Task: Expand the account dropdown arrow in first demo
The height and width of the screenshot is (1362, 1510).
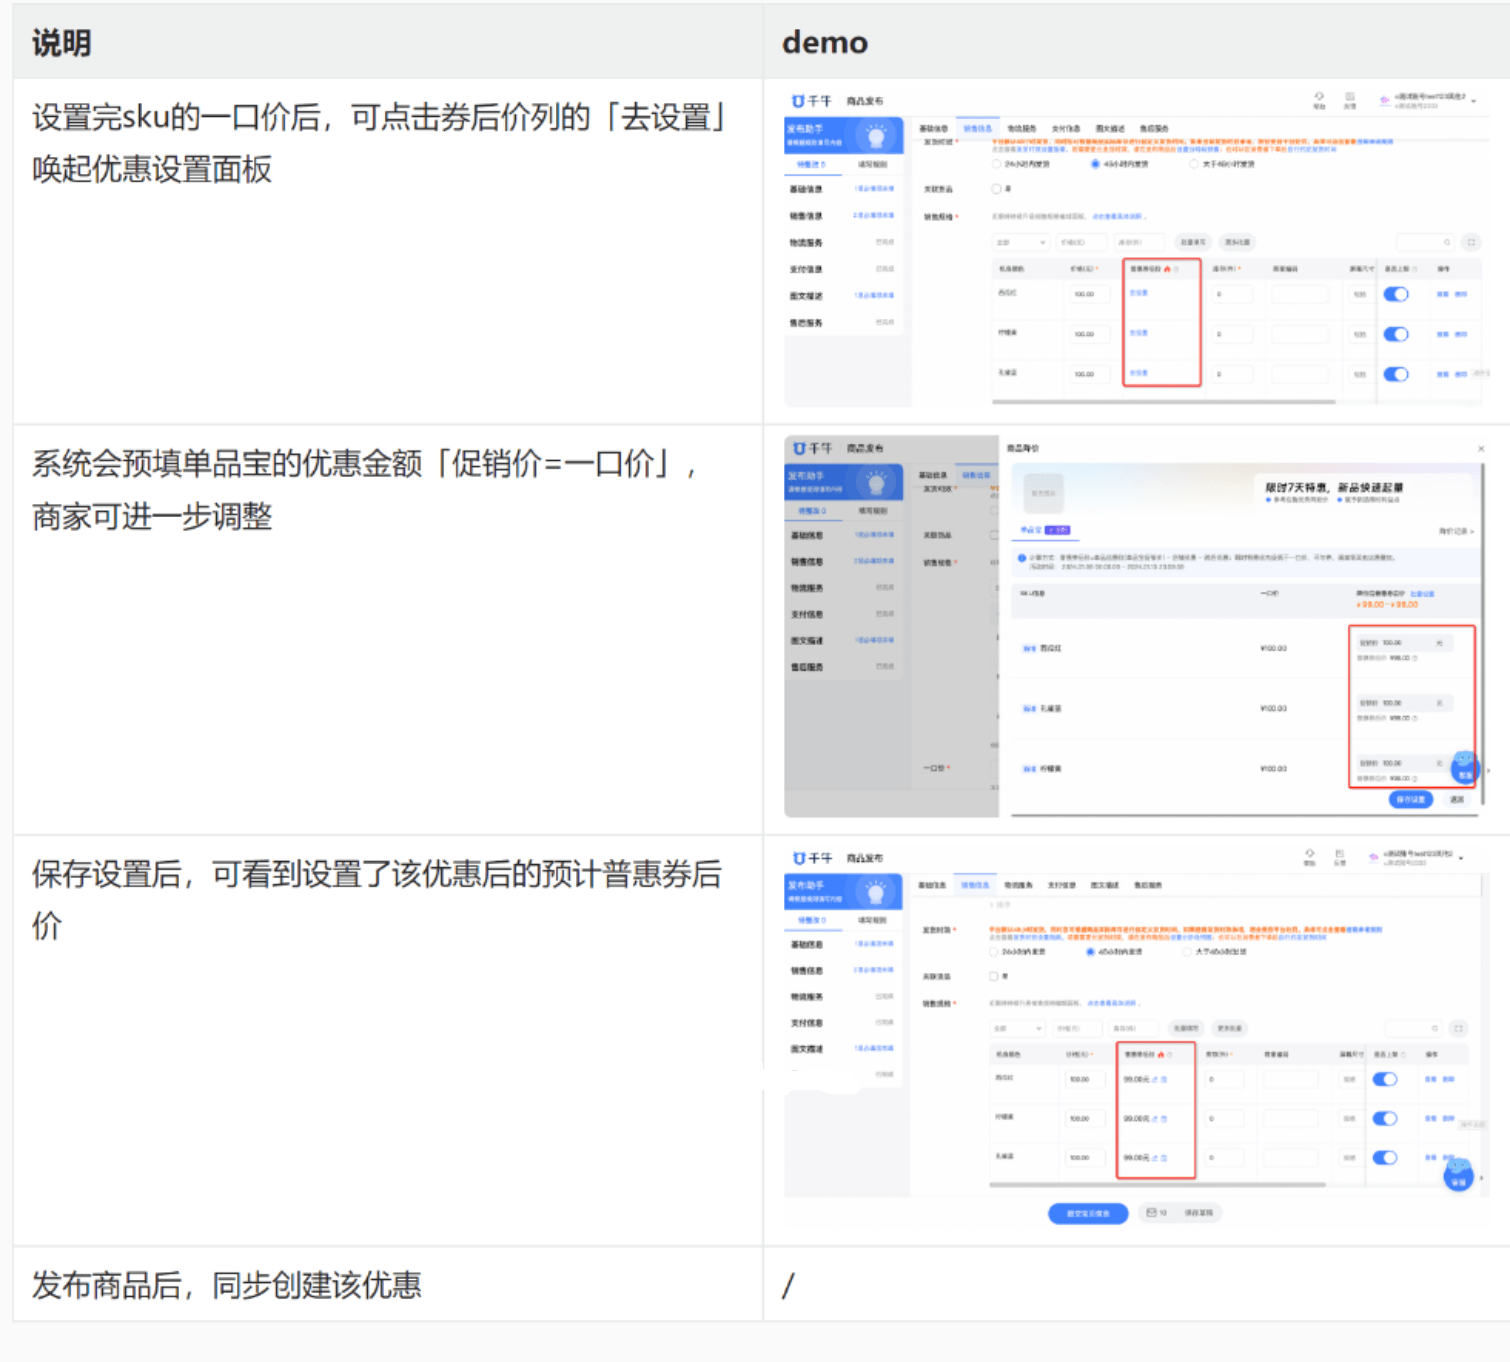Action: pyautogui.click(x=1474, y=101)
